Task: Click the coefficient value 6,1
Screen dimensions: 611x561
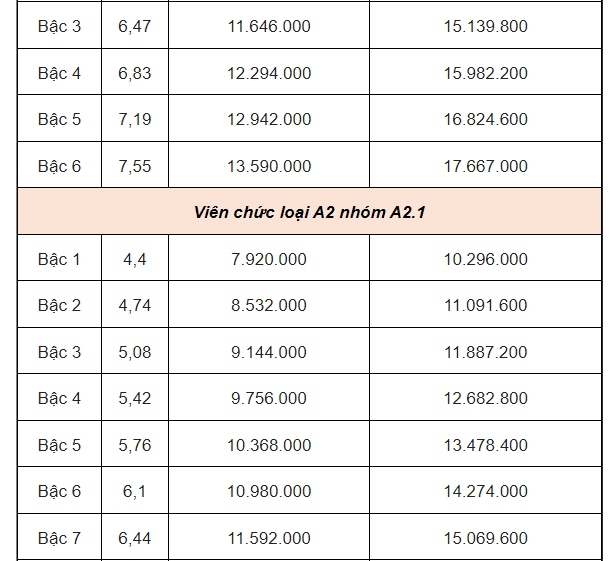Action: click(134, 491)
